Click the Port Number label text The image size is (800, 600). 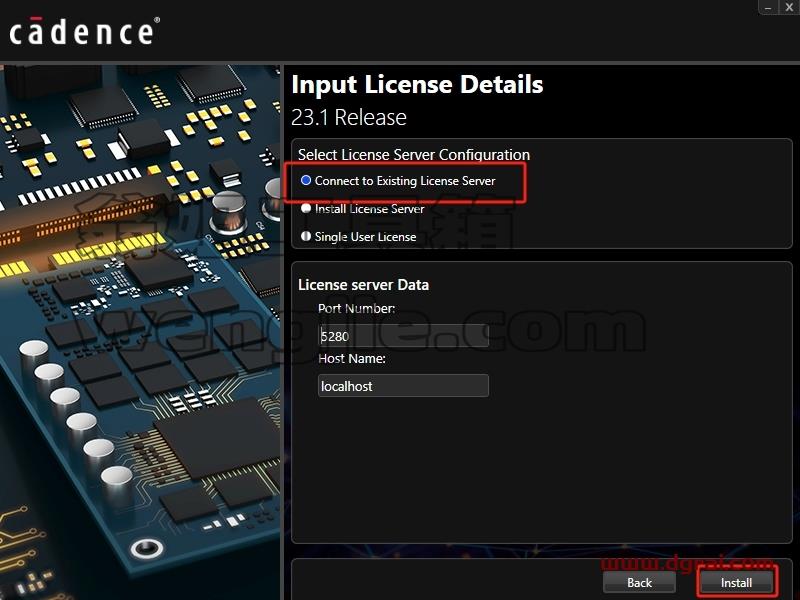point(357,308)
